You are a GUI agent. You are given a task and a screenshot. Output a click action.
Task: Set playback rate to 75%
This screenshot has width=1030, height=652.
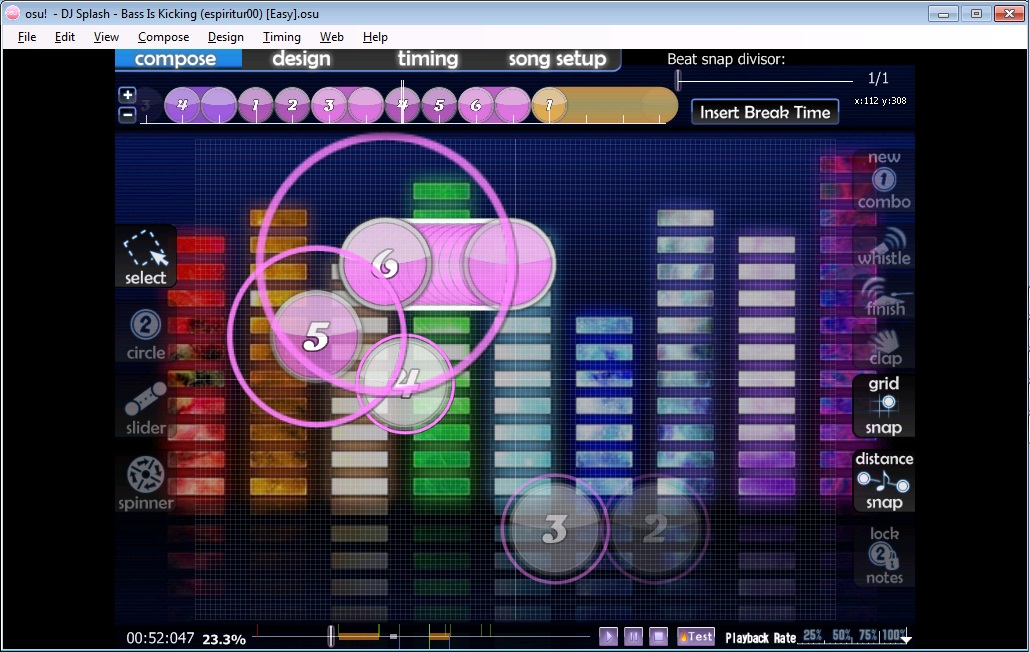point(868,636)
